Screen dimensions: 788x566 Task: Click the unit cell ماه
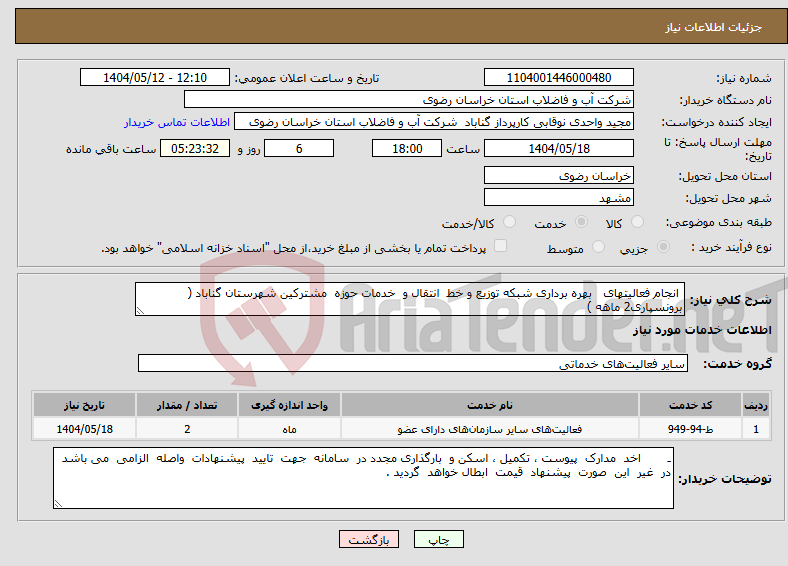point(289,429)
